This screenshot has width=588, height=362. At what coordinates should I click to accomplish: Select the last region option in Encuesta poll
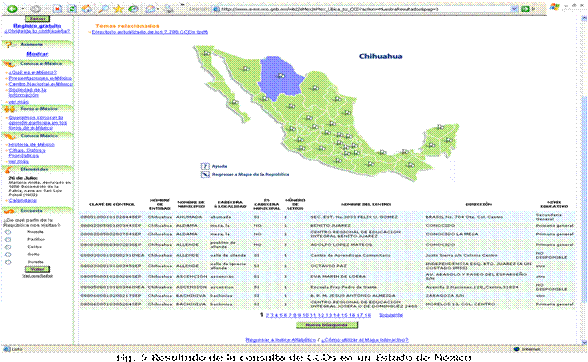point(8,262)
